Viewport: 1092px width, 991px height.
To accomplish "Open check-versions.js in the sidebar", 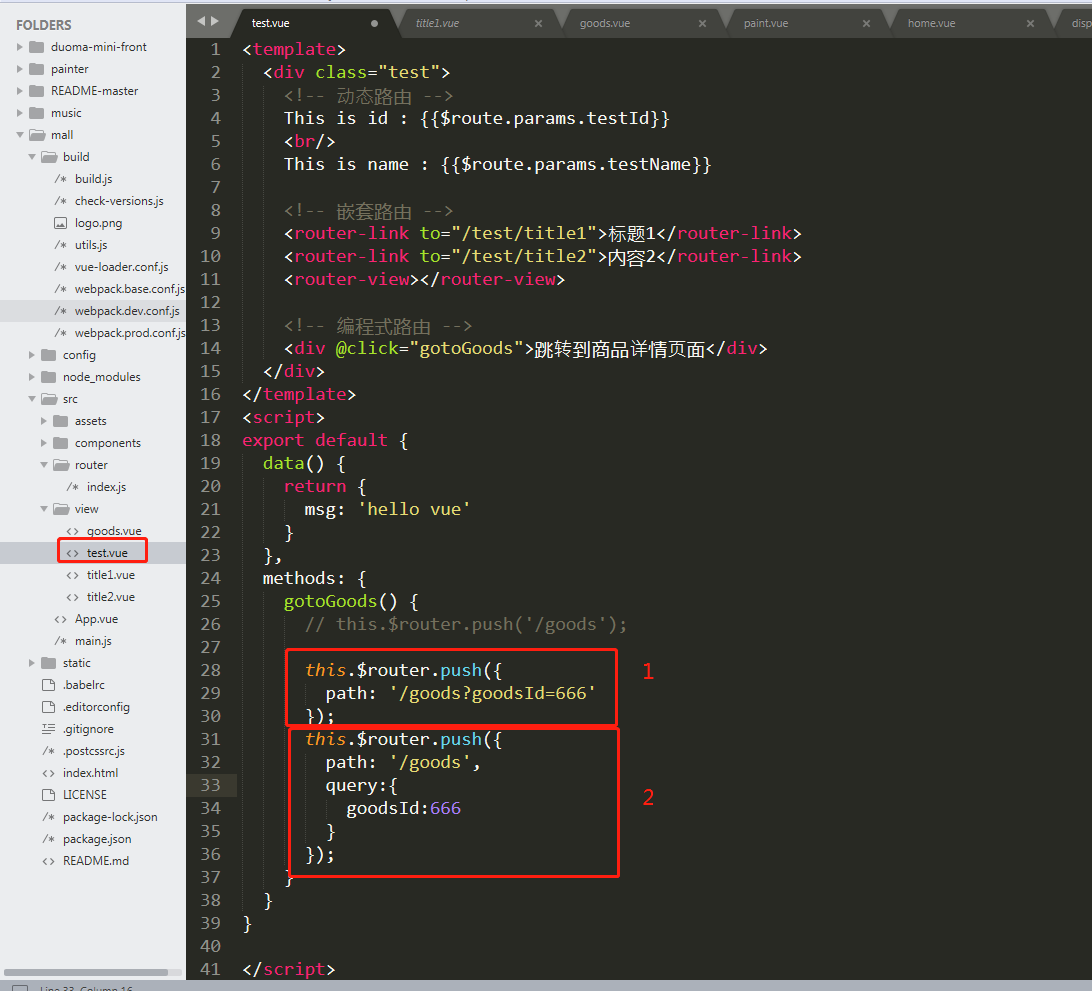I will pos(119,201).
